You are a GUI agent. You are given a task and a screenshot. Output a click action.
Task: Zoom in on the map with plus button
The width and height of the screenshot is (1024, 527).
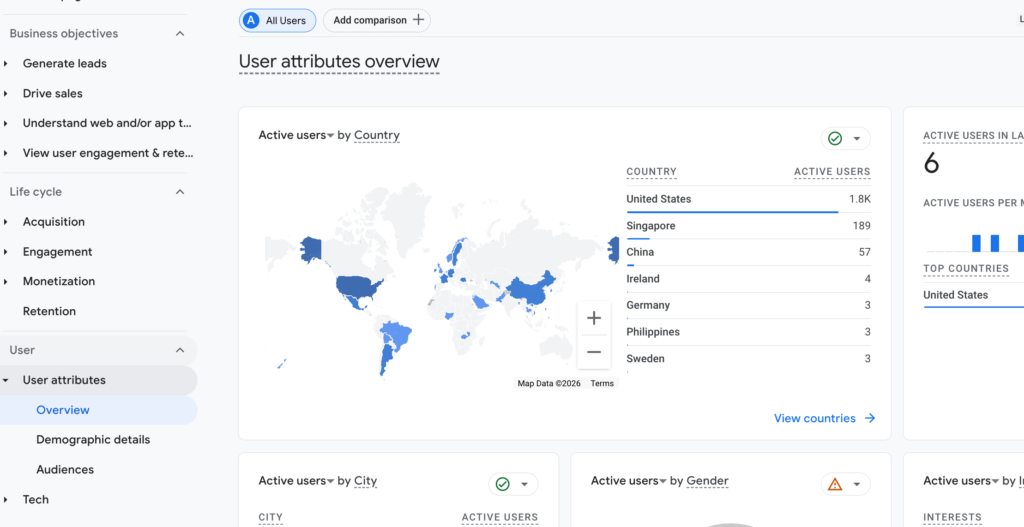point(594,318)
